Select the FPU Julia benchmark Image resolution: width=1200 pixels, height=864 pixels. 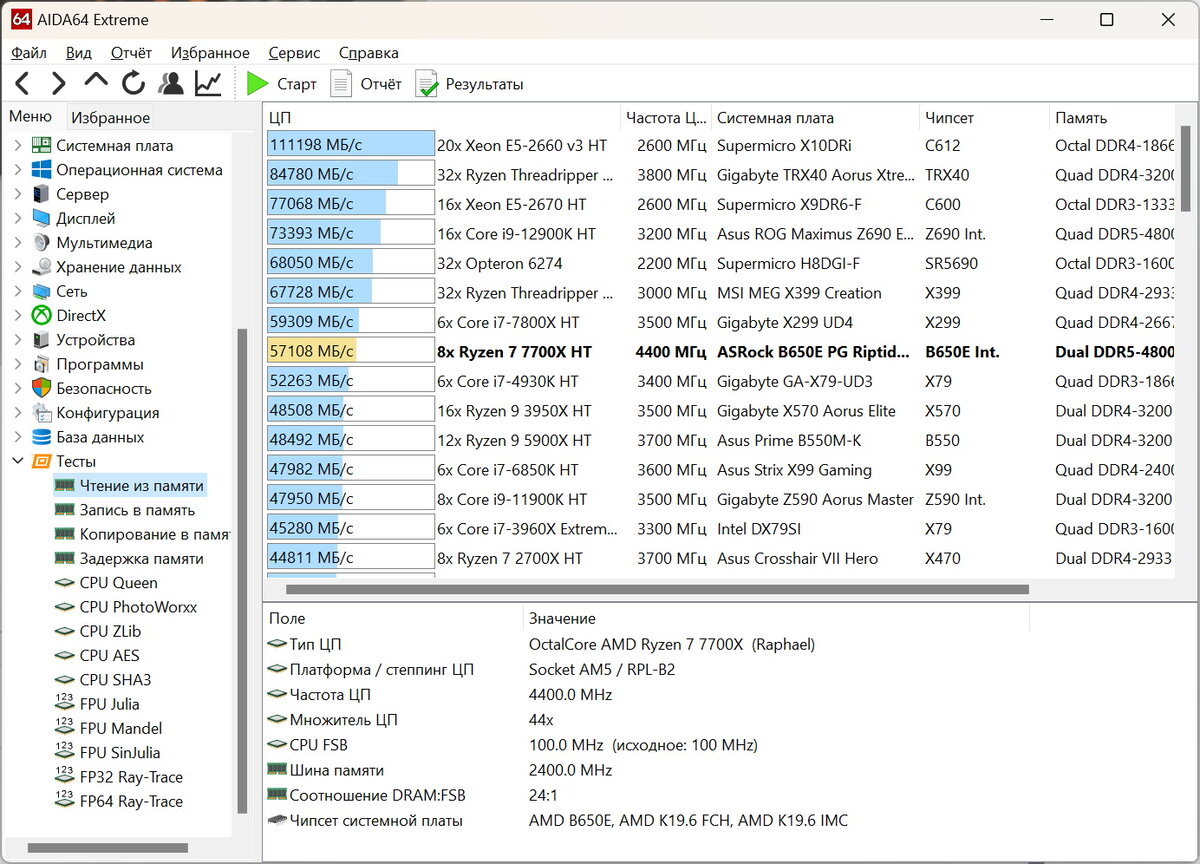pyautogui.click(x=98, y=704)
